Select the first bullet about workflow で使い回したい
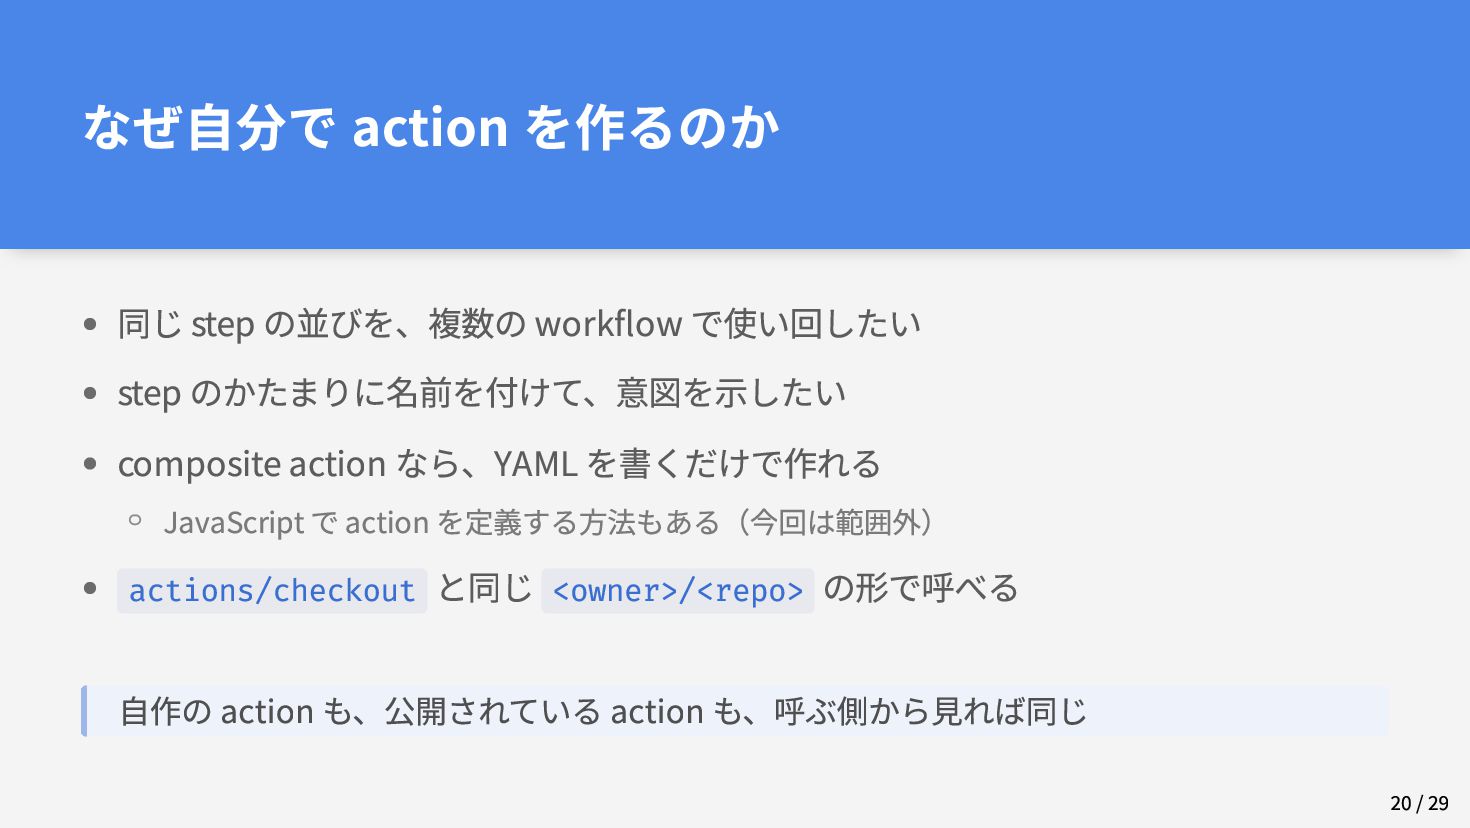The width and height of the screenshot is (1470, 828). (519, 324)
